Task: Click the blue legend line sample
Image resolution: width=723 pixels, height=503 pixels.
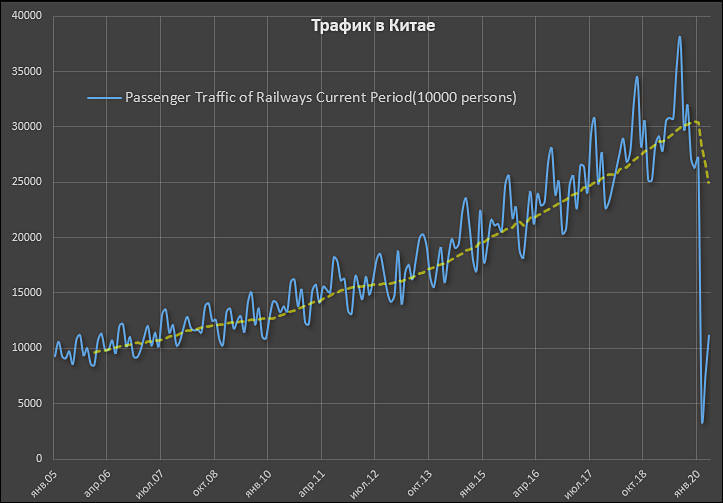Action: tap(105, 98)
